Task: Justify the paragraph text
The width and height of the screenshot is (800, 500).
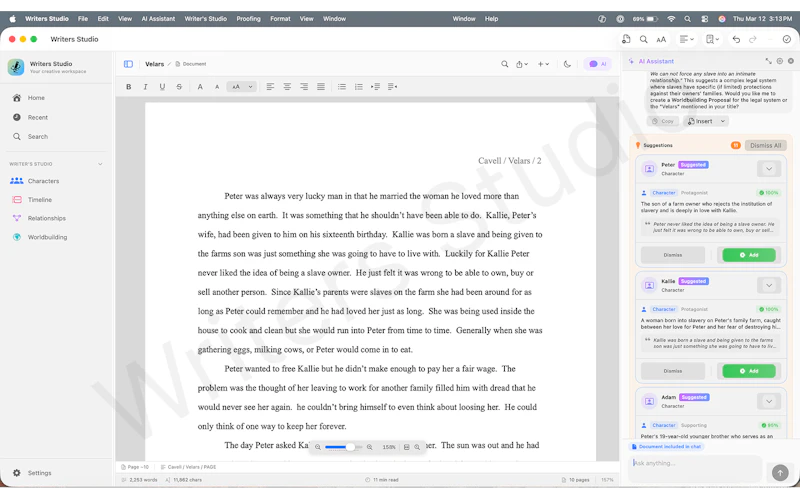Action: [x=321, y=87]
